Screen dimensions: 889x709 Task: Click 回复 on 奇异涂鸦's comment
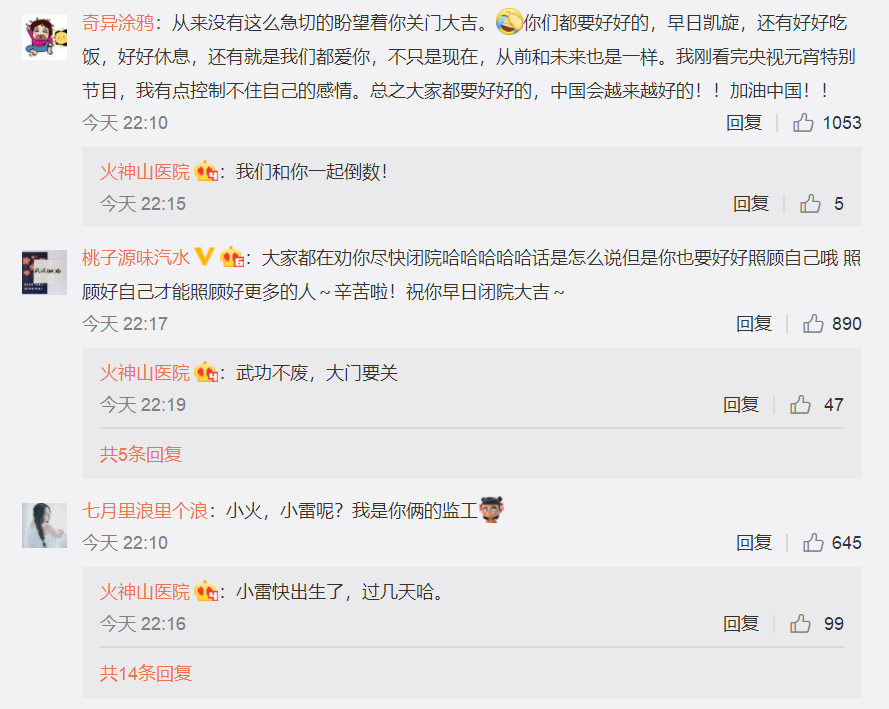coord(744,122)
